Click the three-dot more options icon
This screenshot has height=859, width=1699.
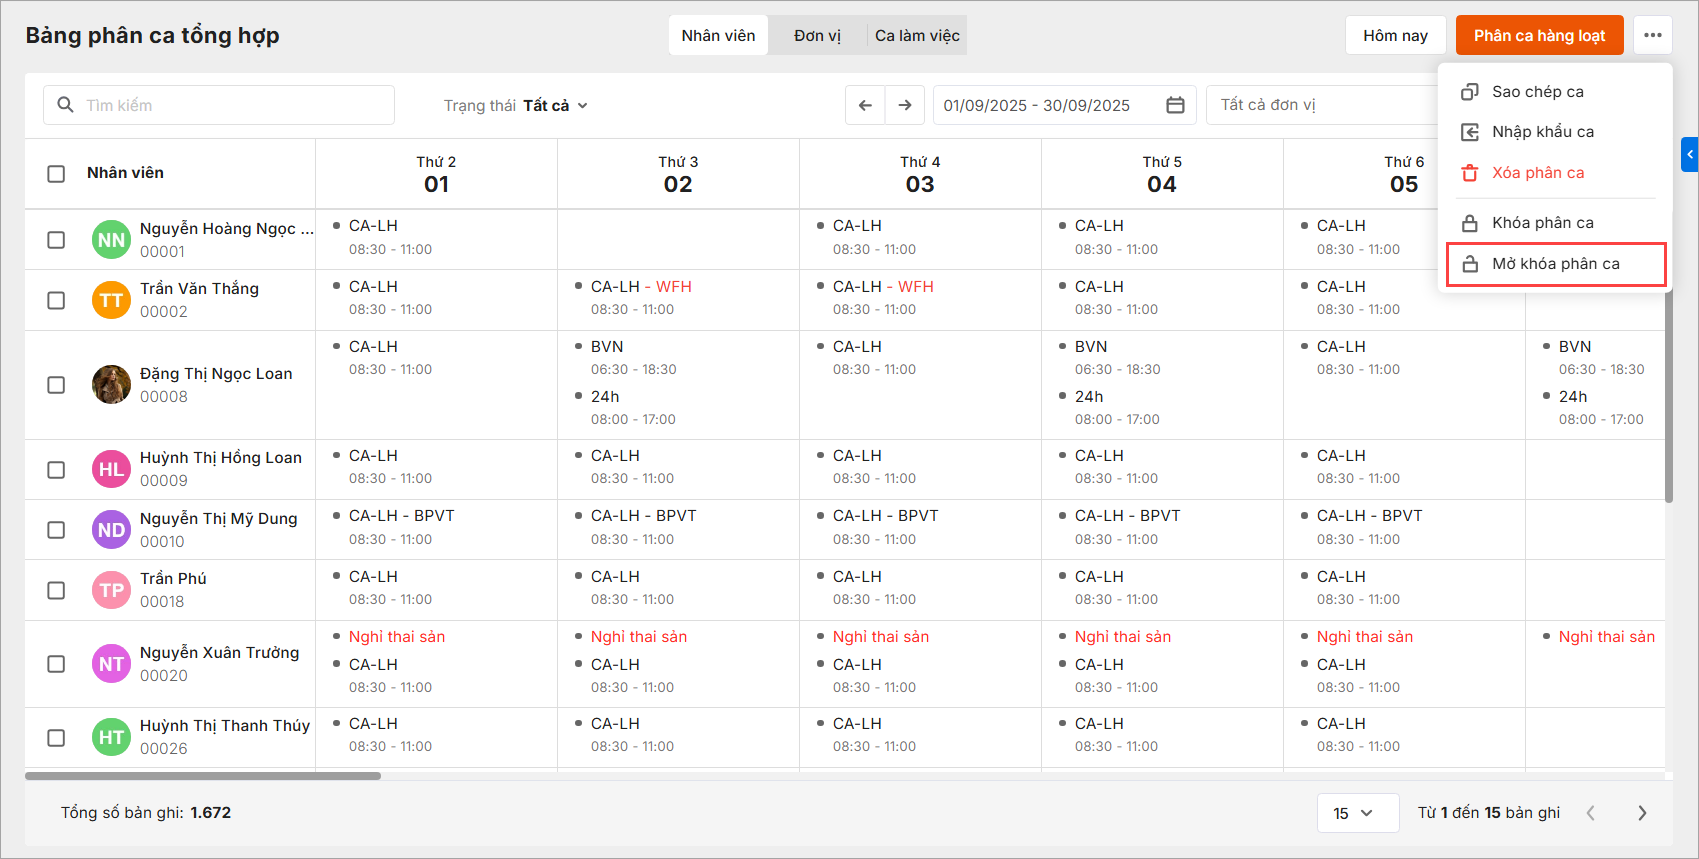(1652, 35)
